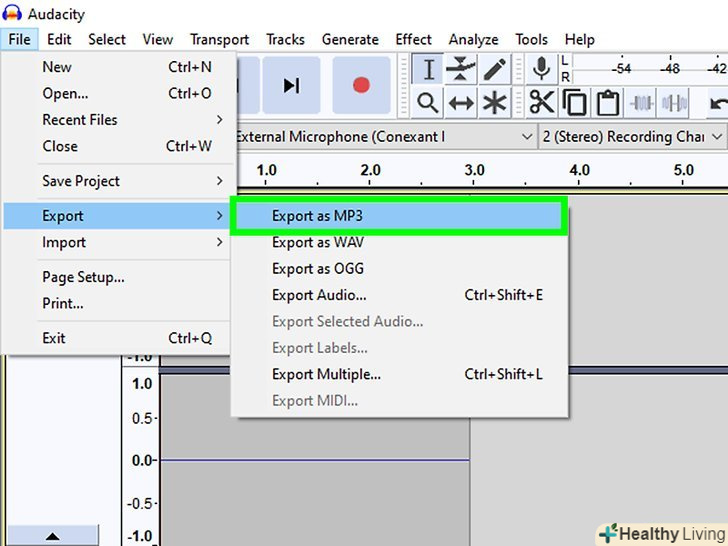The width and height of the screenshot is (728, 546).
Task: Select the Selection (I-beam) tool
Action: pos(428,70)
